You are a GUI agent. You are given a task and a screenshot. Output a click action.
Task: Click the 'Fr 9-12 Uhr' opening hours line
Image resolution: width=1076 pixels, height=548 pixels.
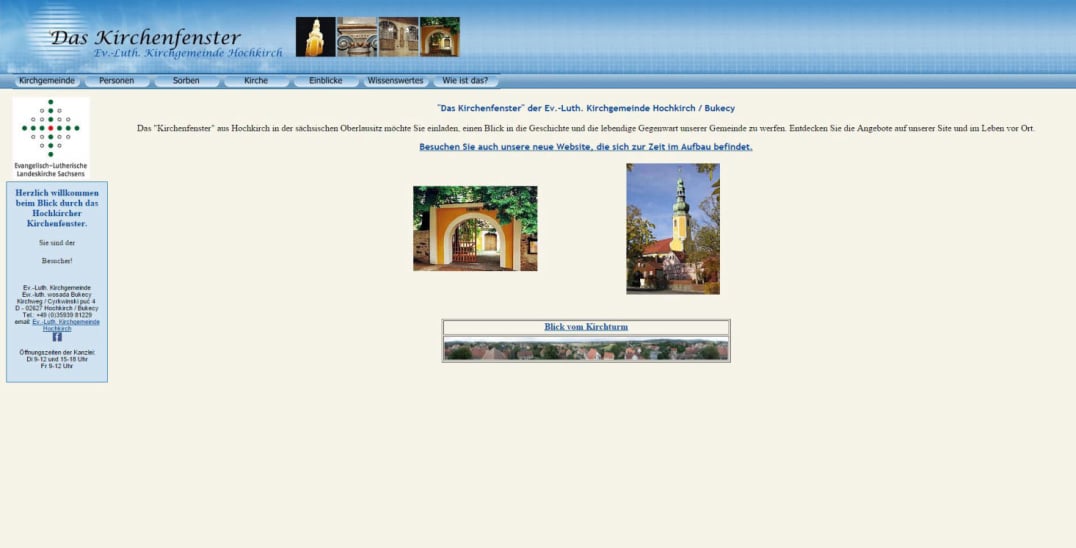[57, 366]
